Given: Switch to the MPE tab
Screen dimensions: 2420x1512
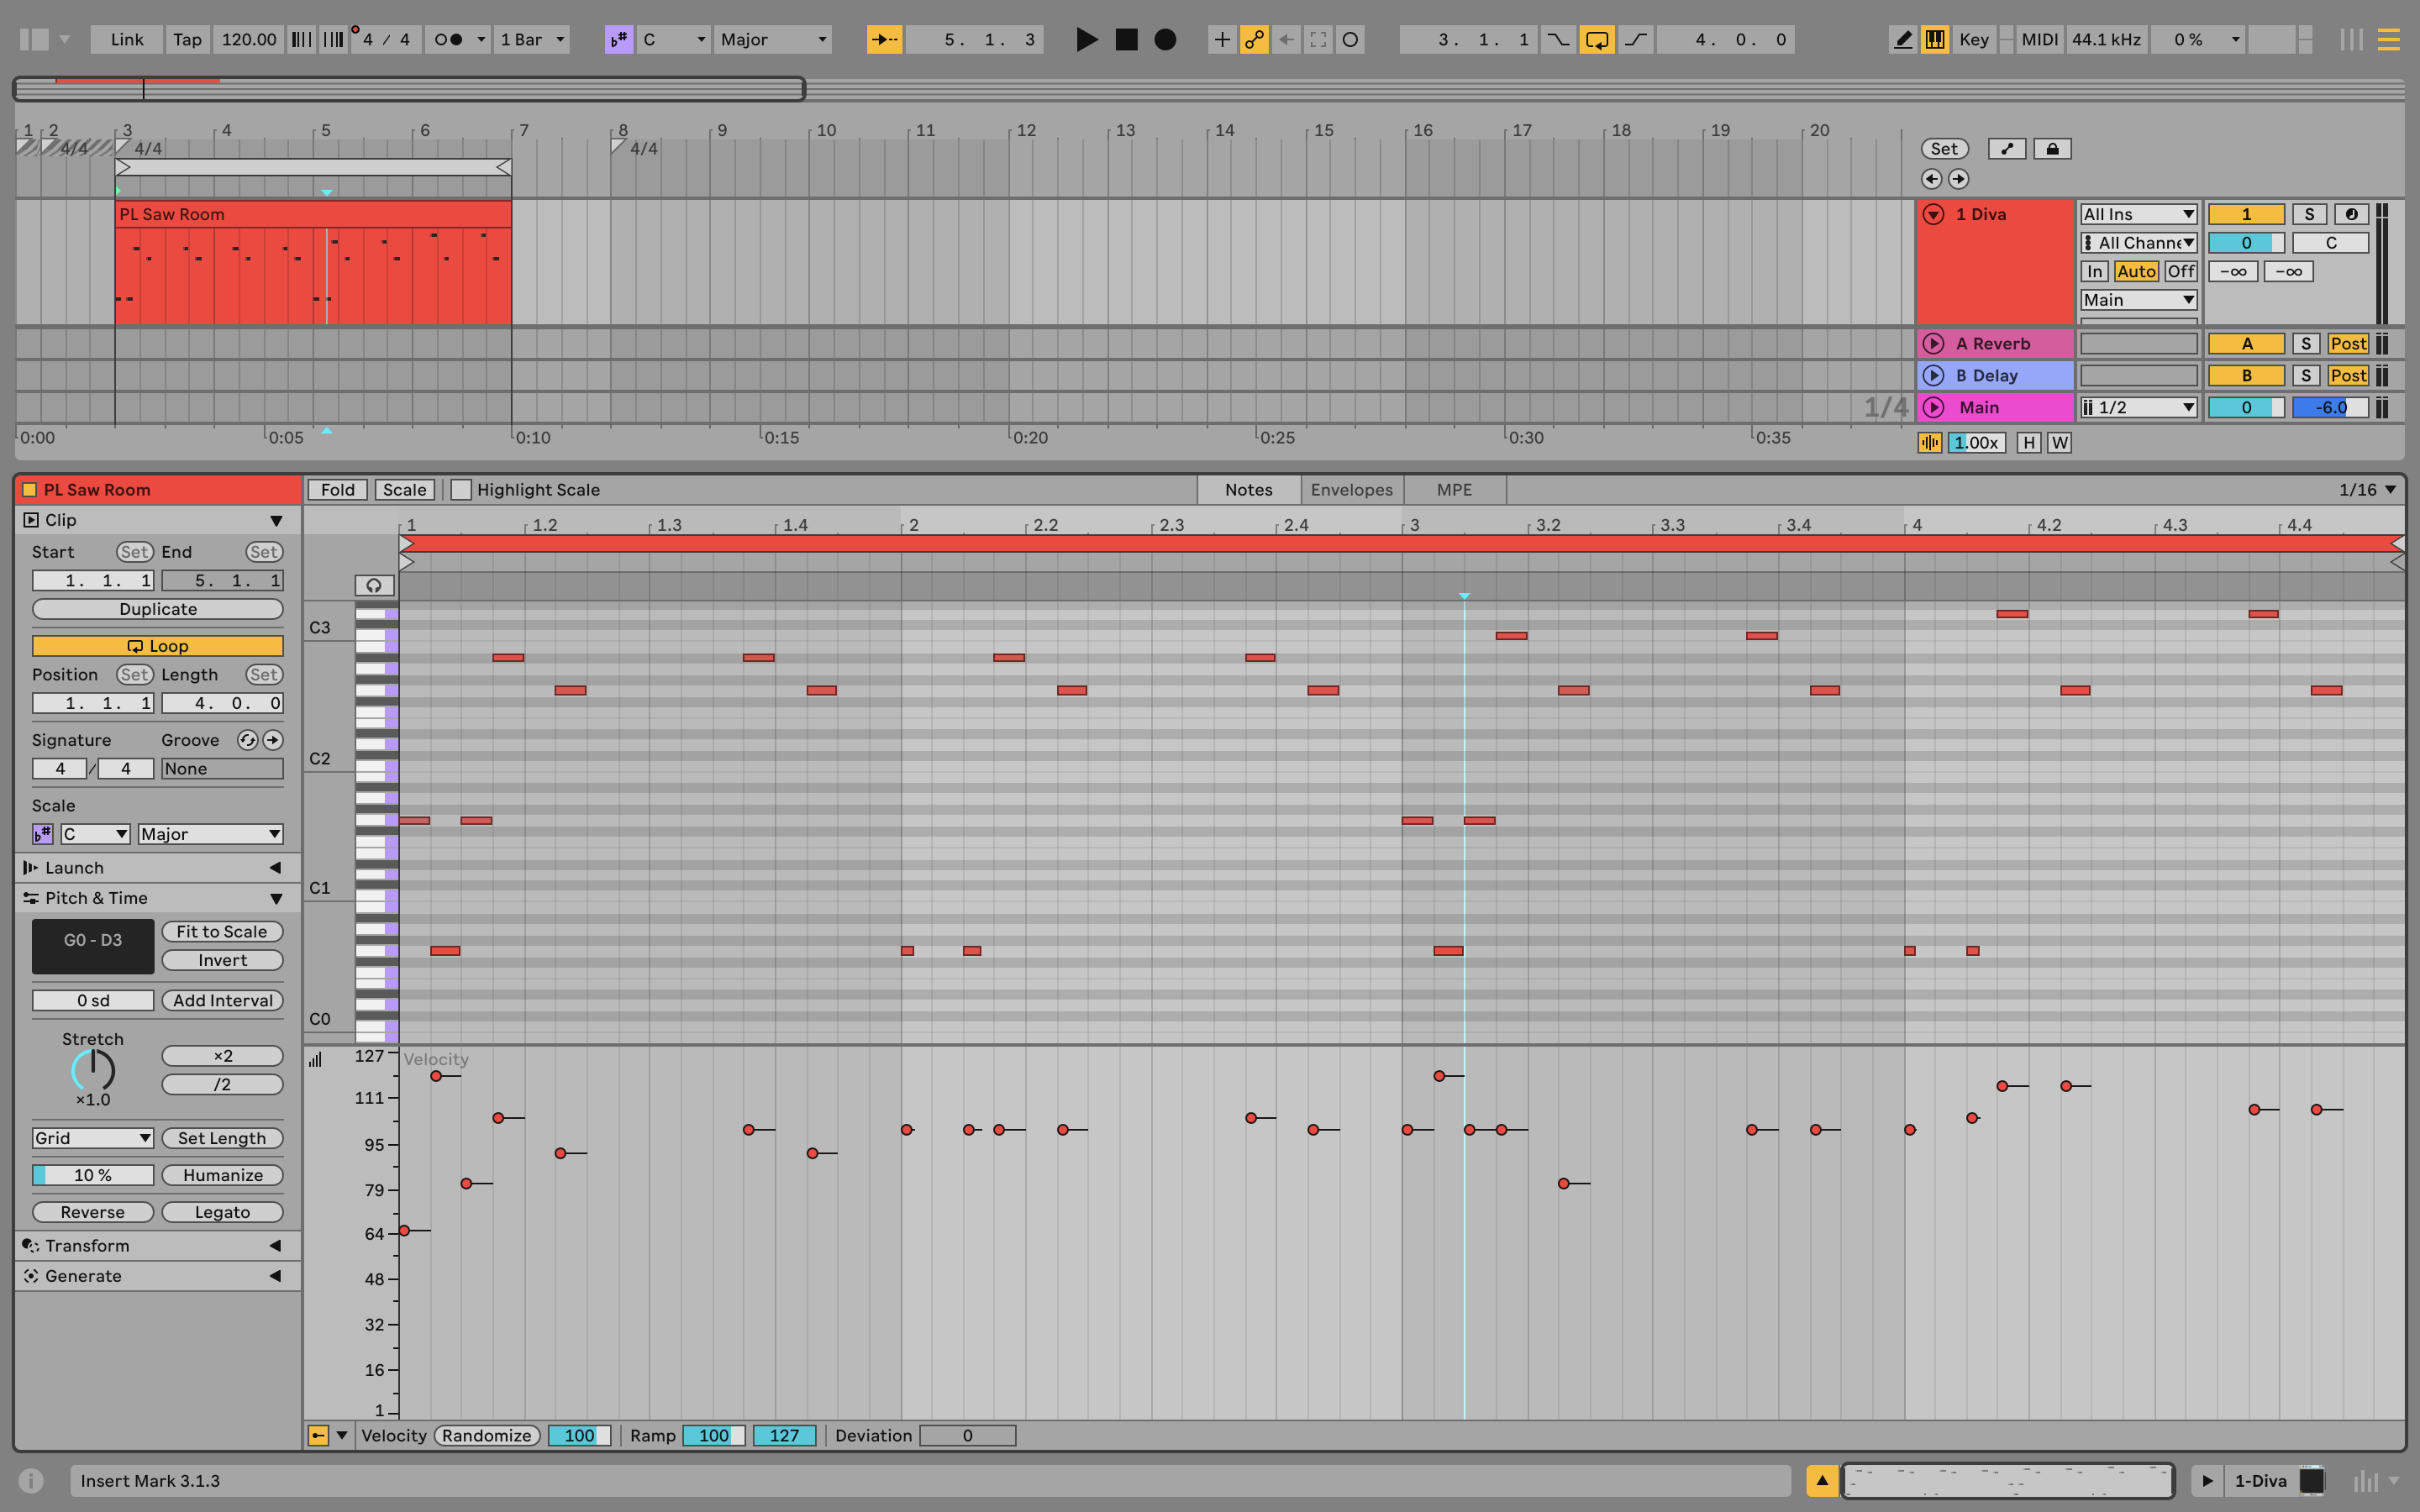Looking at the screenshot, I should pyautogui.click(x=1454, y=490).
